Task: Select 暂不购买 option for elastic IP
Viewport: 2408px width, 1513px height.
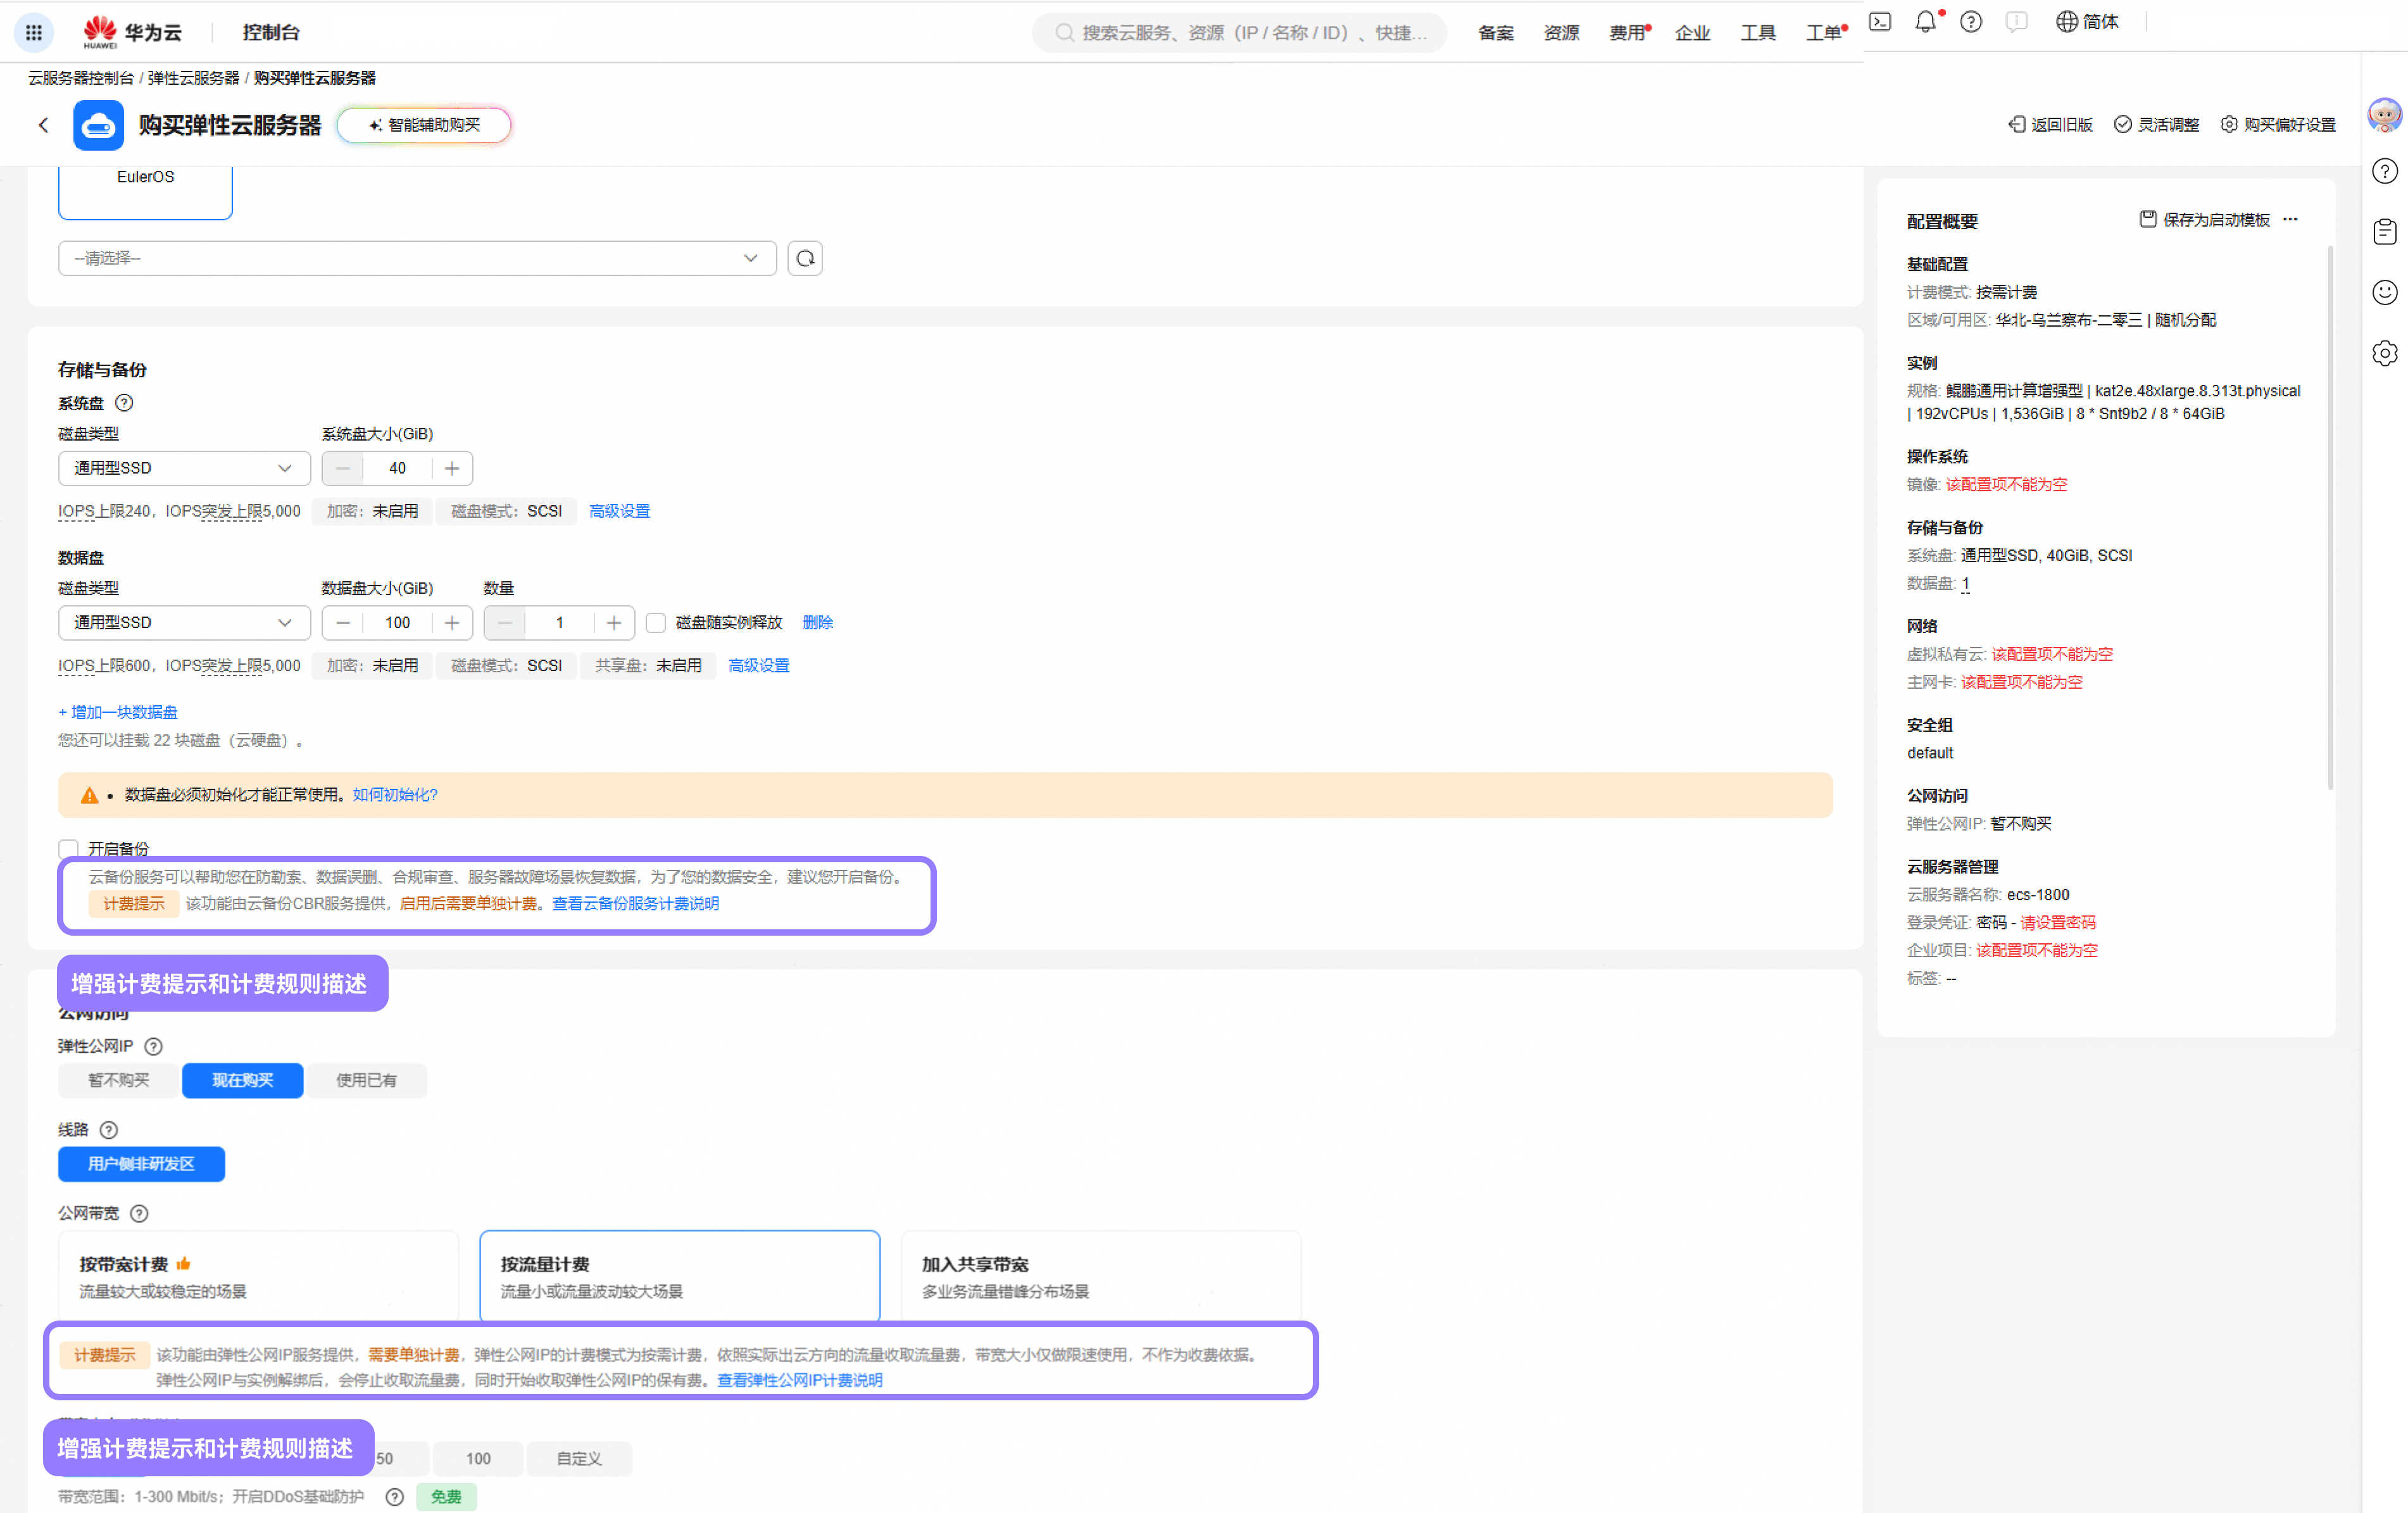Action: tap(119, 1081)
